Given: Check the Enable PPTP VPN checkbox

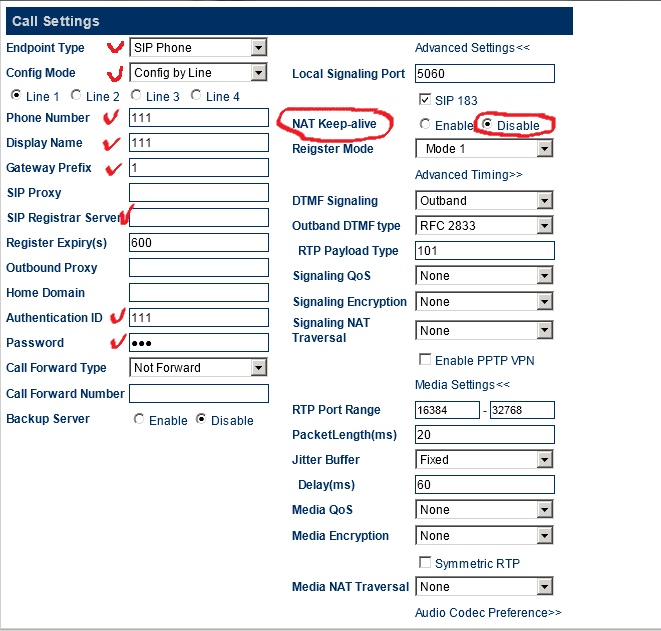Looking at the screenshot, I should 425,360.
